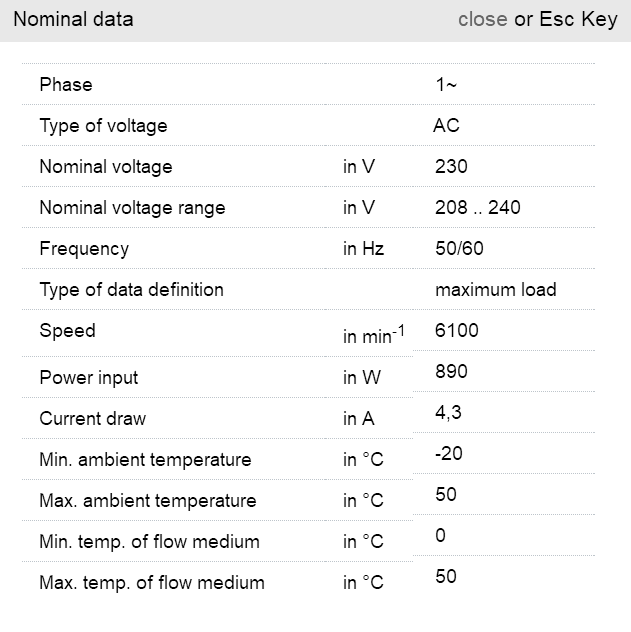Click the in A unit for Current draw
This screenshot has height=632, width=631.
(358, 419)
